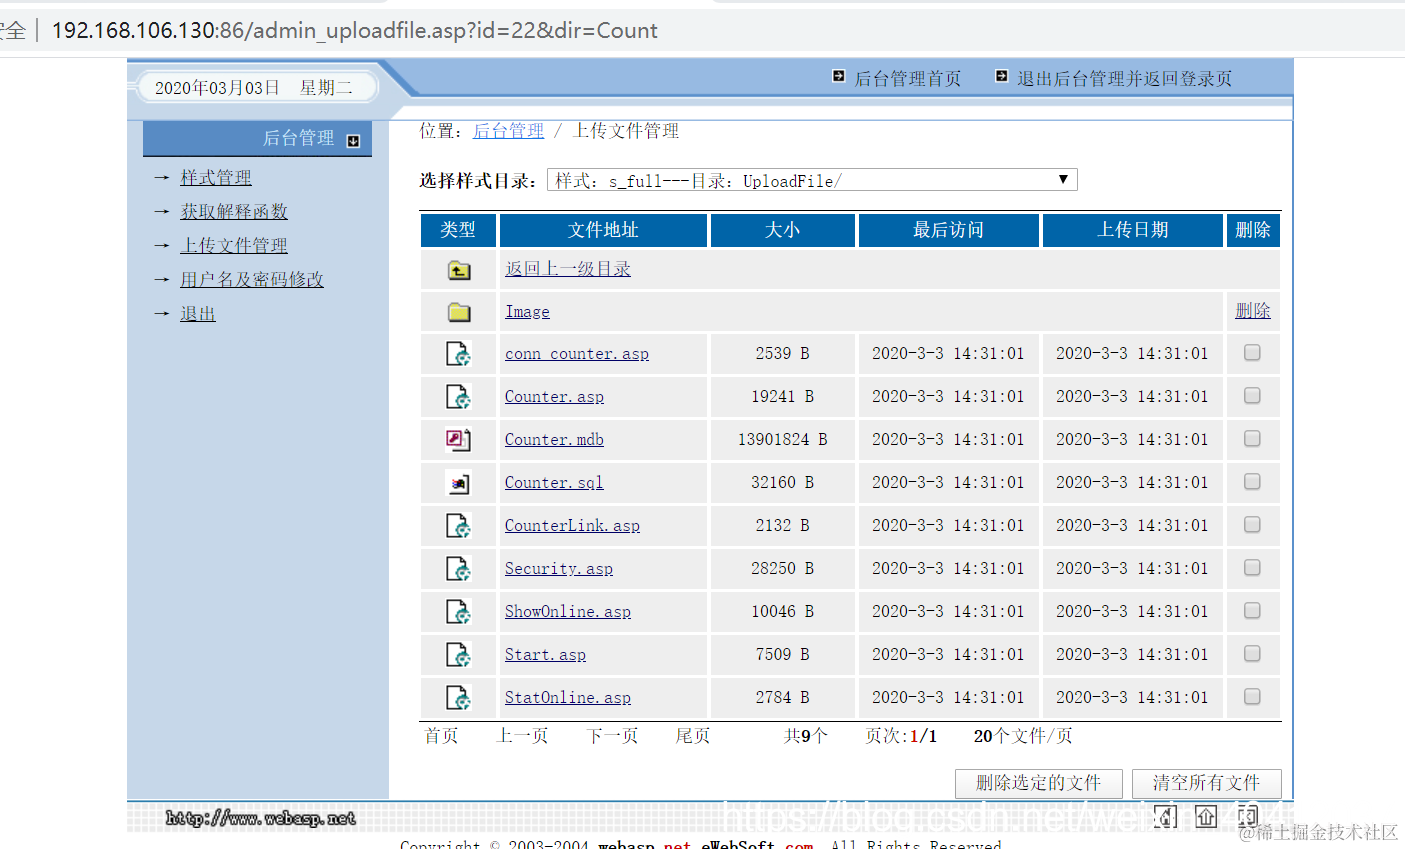The image size is (1405, 849).
Task: Open the 选择样式目录 style dropdown
Action: [x=812, y=180]
